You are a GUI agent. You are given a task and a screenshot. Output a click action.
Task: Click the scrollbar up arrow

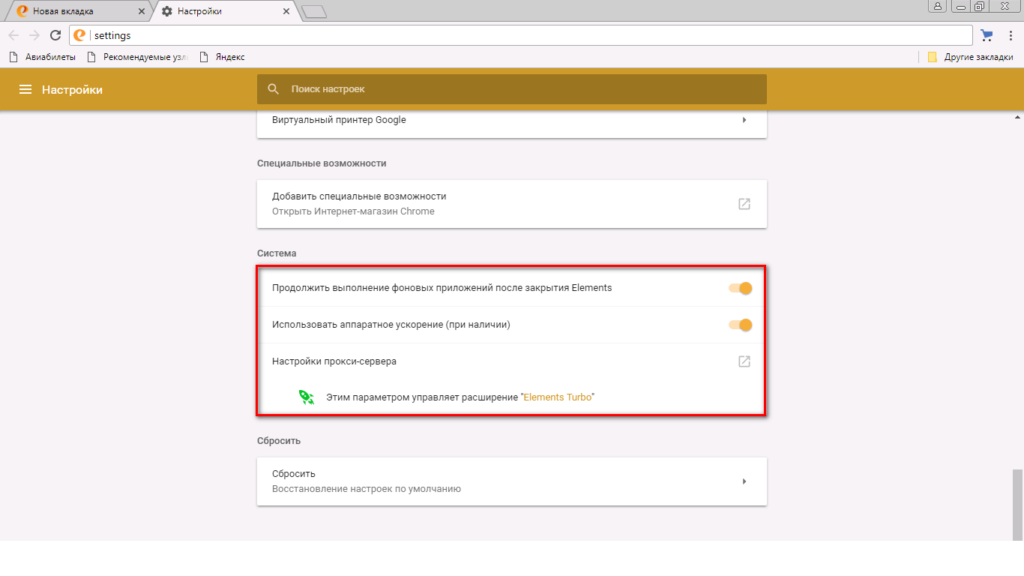pos(1017,118)
